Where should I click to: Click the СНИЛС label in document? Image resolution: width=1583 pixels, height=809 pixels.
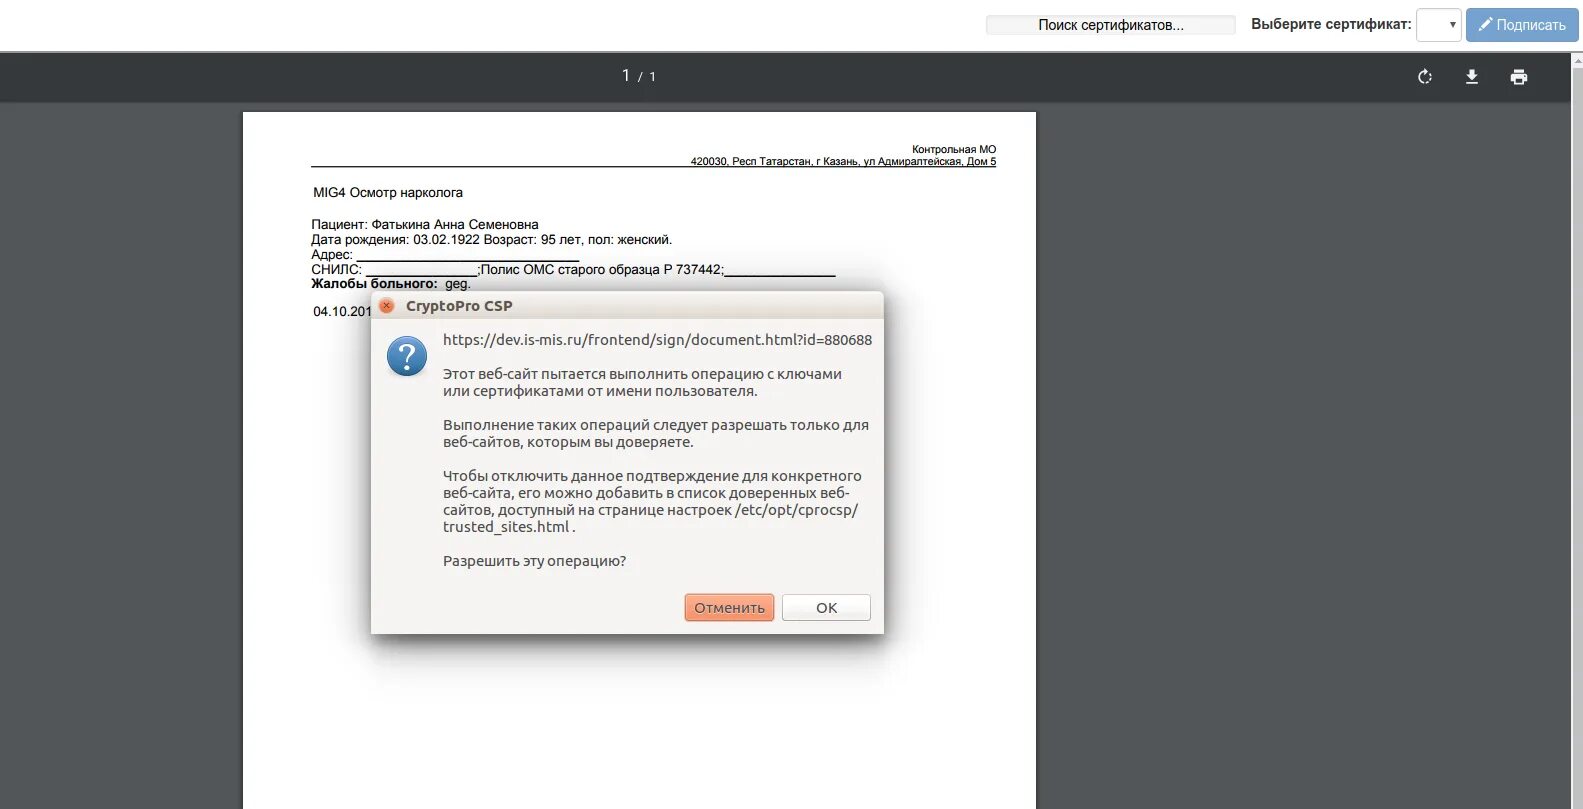point(336,270)
